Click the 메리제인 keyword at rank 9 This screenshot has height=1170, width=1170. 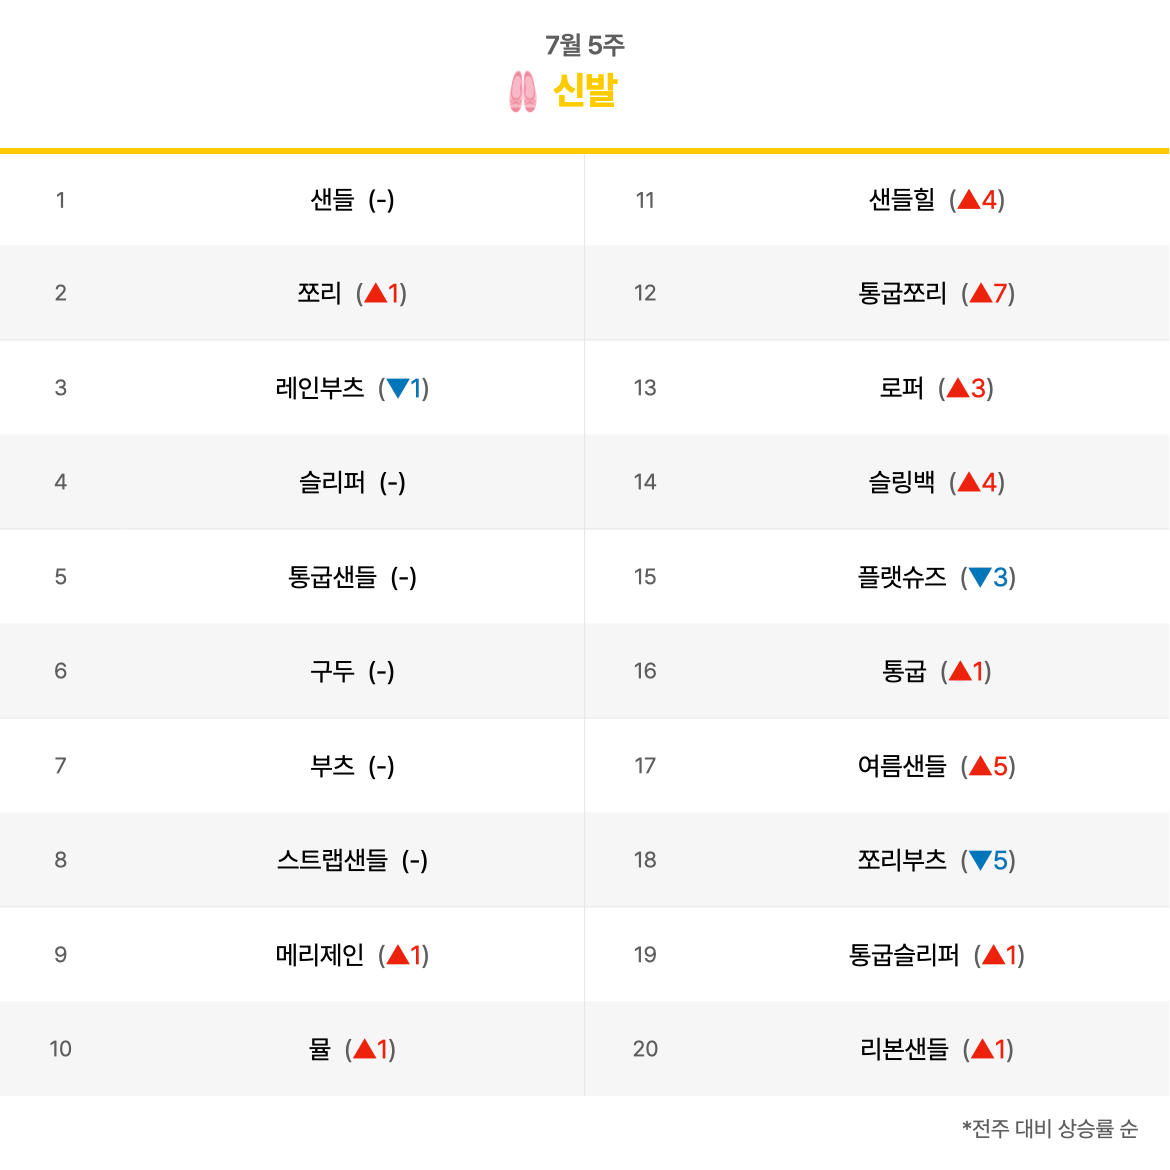point(319,954)
